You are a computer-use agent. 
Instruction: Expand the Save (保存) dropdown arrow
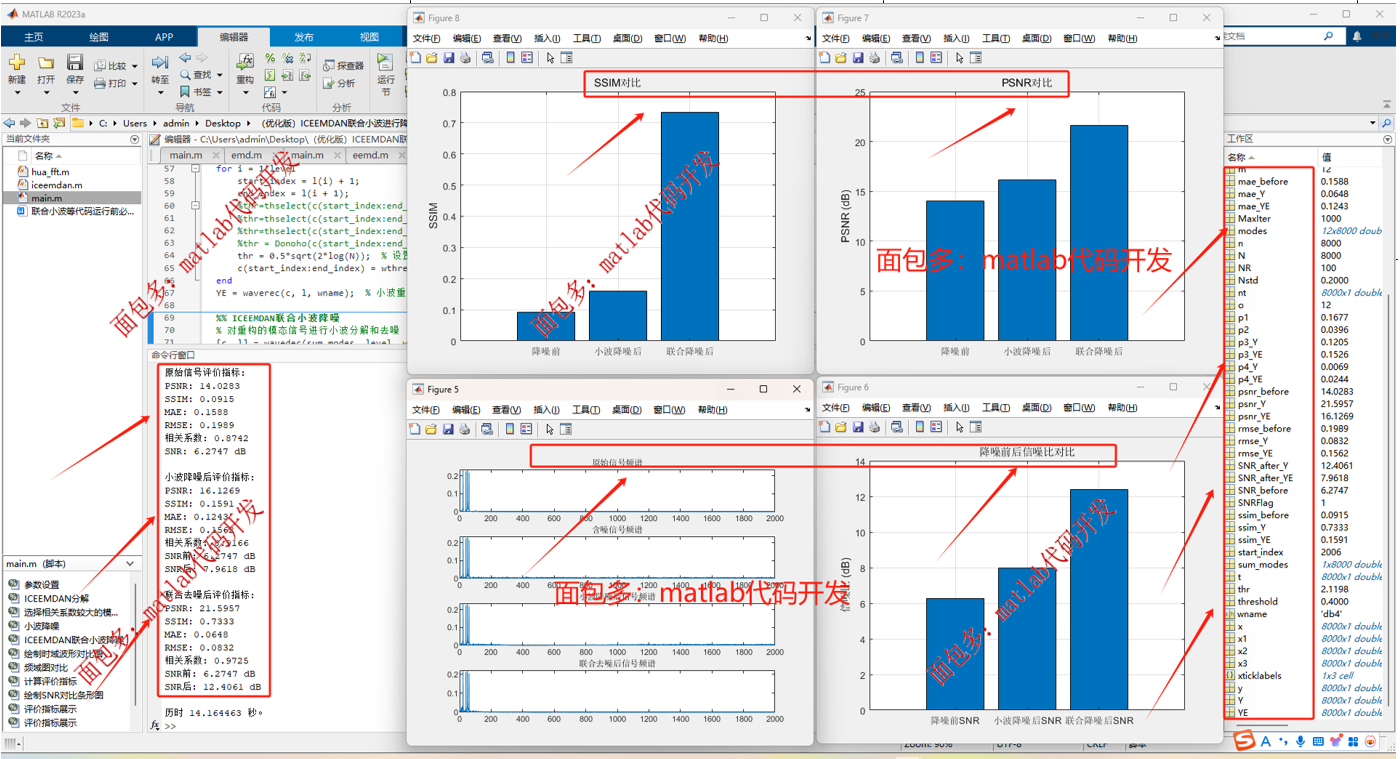tap(75, 93)
